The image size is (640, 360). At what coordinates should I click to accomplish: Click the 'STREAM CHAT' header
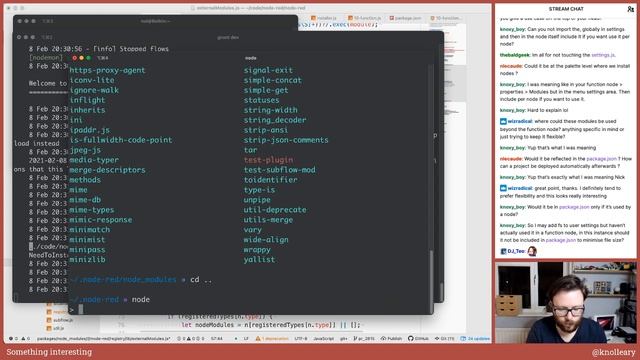[x=566, y=9]
